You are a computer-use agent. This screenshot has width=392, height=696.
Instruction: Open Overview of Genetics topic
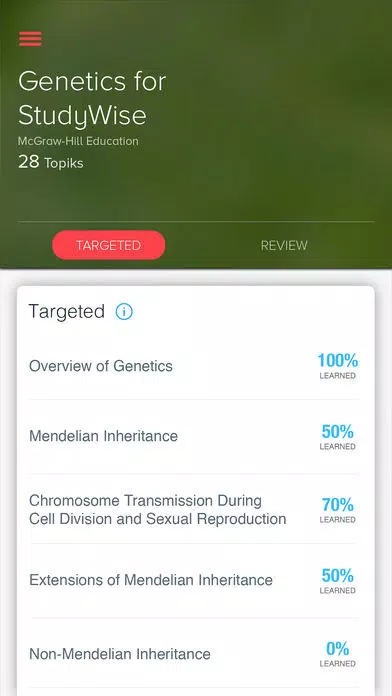[194, 366]
